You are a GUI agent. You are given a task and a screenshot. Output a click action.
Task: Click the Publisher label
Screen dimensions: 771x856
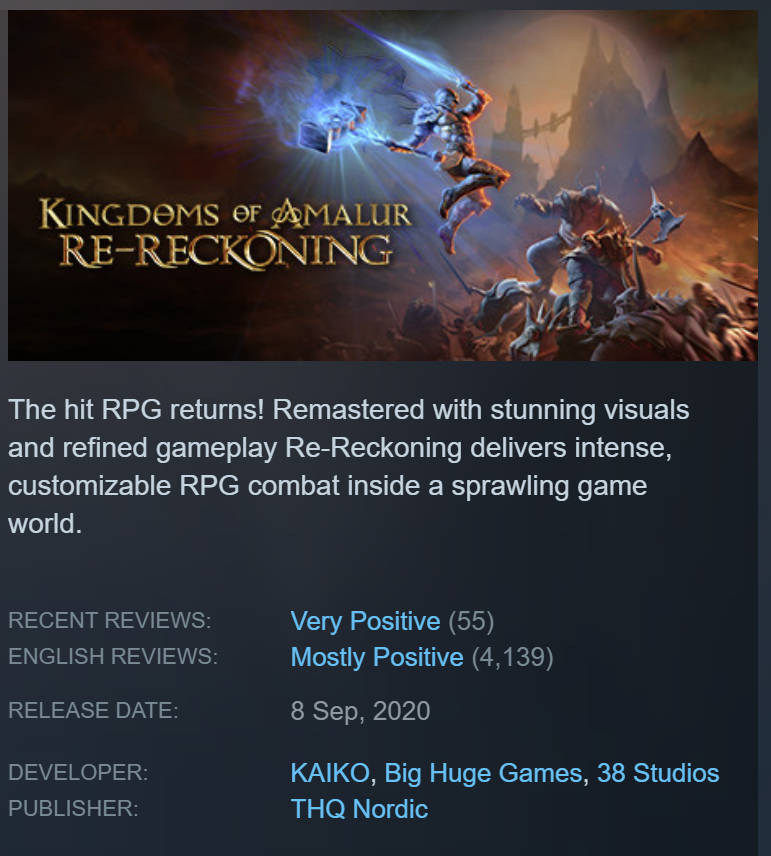73,809
